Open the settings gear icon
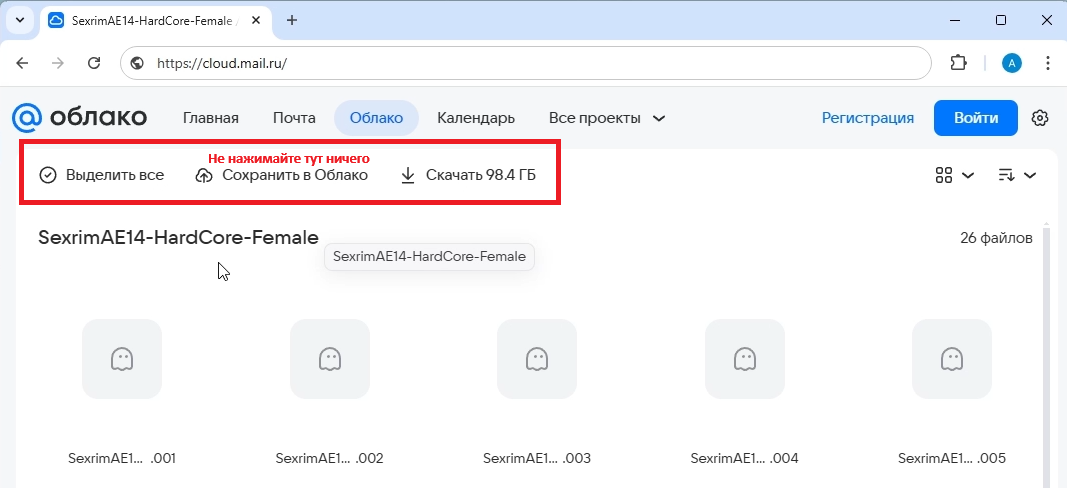1067x488 pixels. [1040, 118]
